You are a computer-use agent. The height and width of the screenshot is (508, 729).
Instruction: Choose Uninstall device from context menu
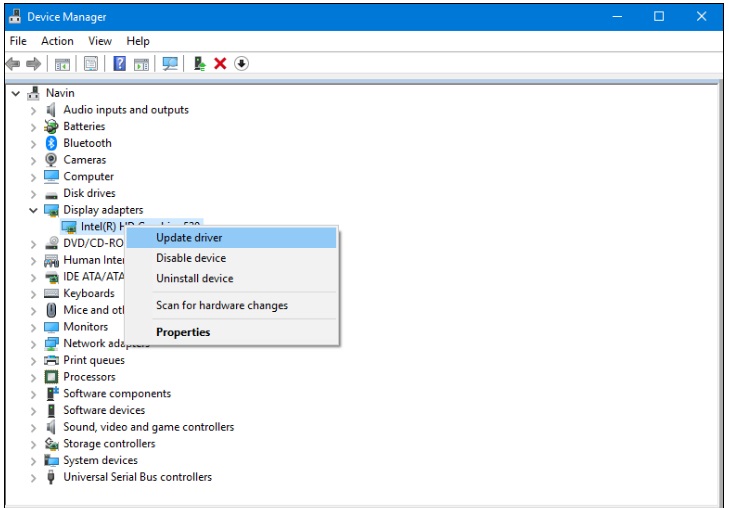pos(232,278)
